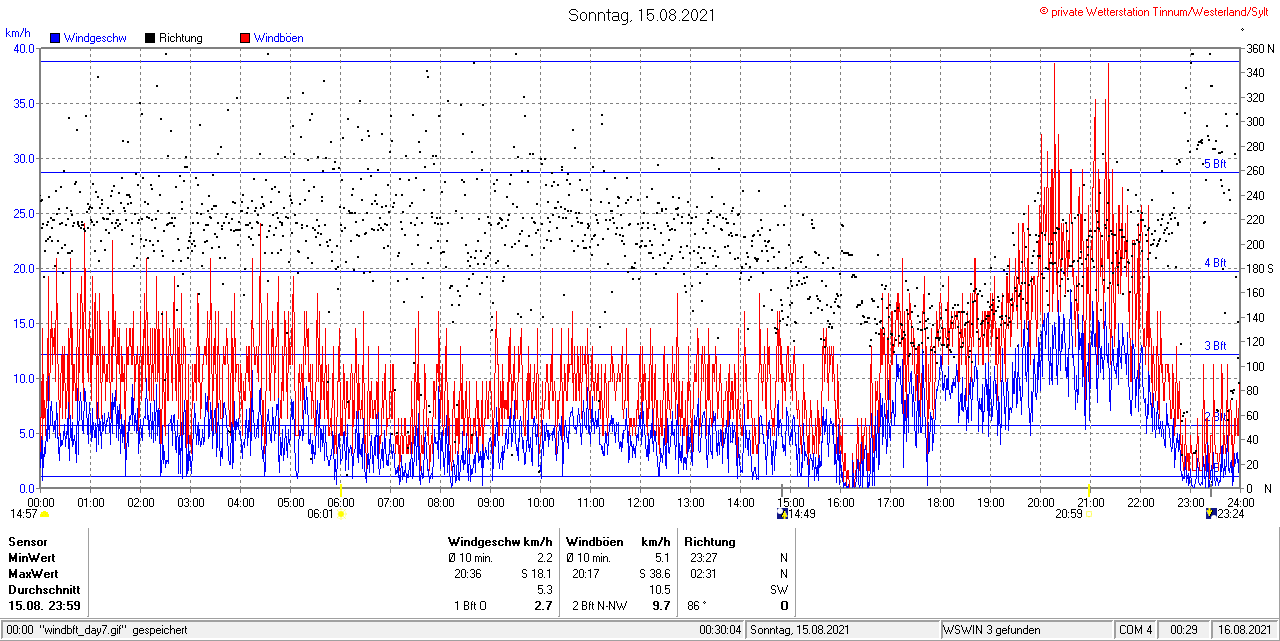1280x641 pixels.
Task: Click the 00:30:04 status bar timer
Action: pyautogui.click(x=720, y=630)
